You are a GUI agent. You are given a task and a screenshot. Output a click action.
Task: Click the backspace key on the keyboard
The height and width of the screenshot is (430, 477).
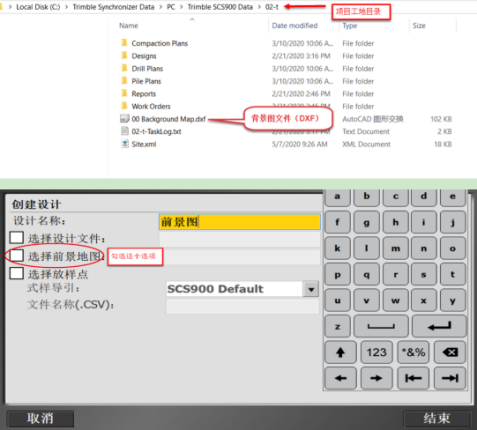(450, 352)
